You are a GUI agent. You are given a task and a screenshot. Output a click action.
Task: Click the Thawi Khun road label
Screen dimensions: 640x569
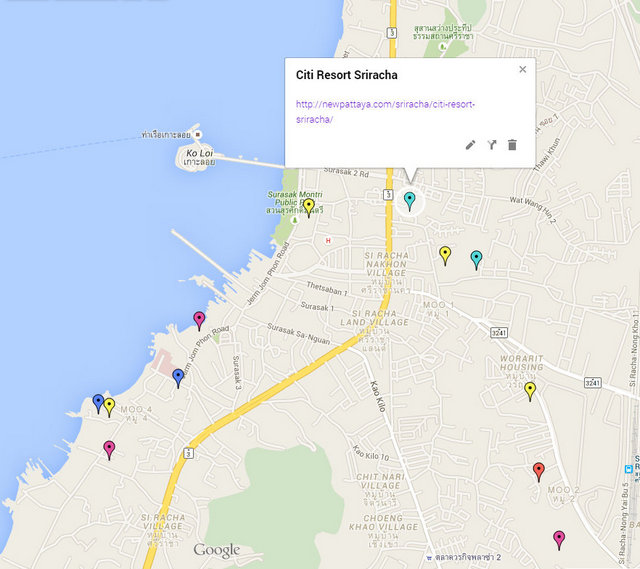click(547, 154)
